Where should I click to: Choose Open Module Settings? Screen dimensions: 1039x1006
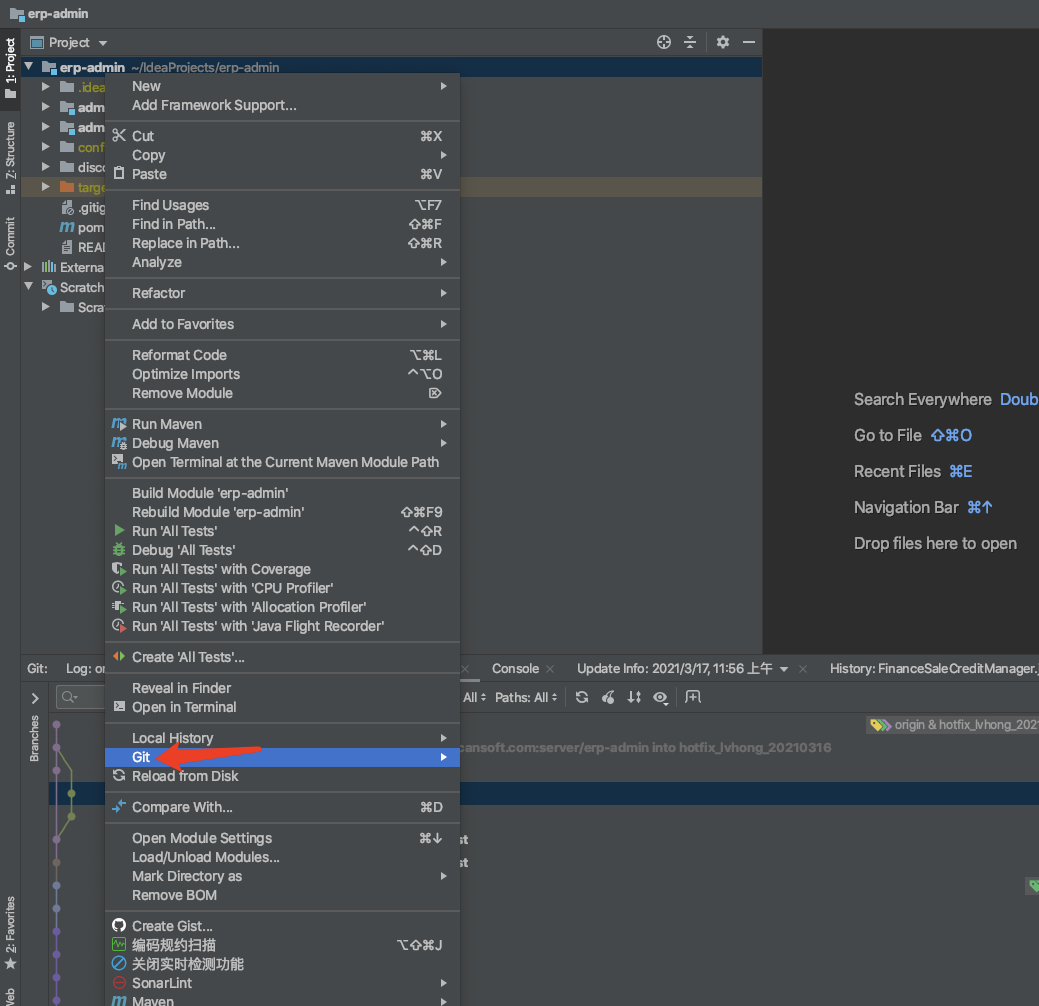(282, 838)
